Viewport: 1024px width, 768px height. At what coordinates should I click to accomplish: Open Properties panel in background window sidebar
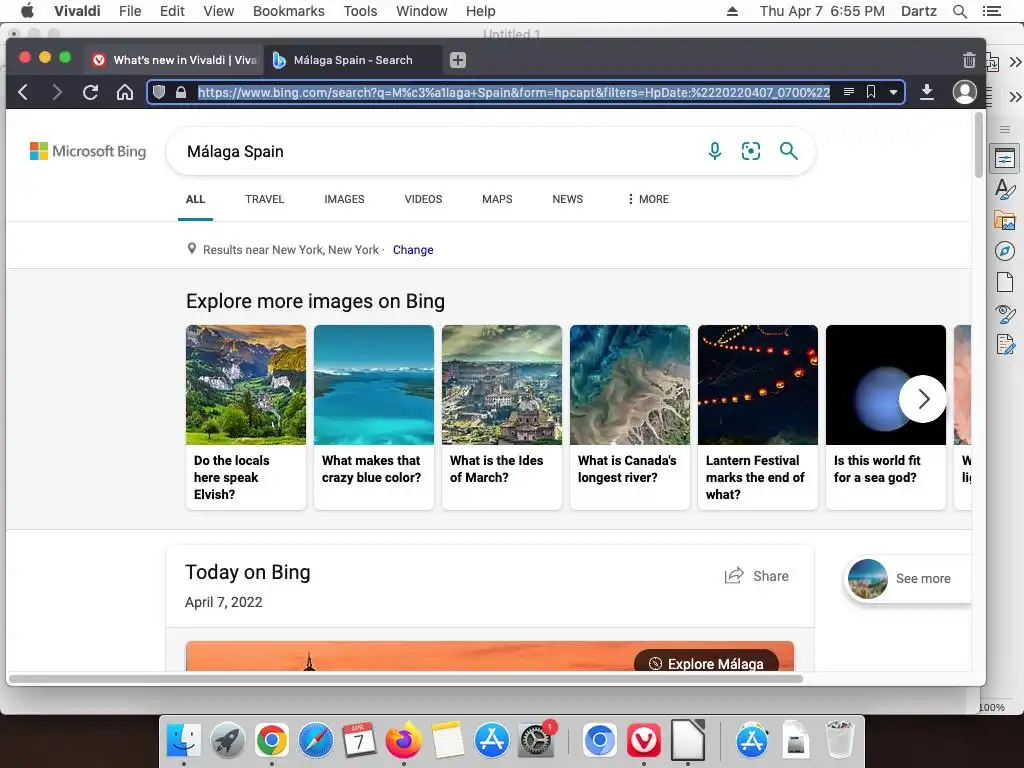(x=1005, y=159)
